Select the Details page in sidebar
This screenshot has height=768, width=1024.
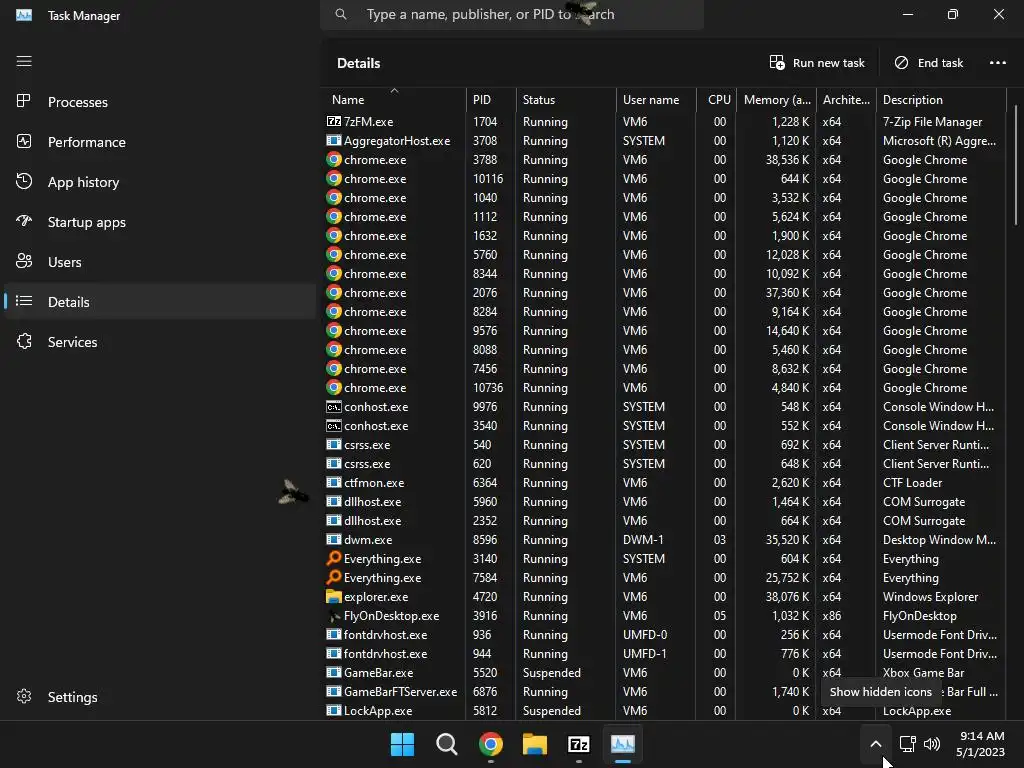(x=160, y=302)
